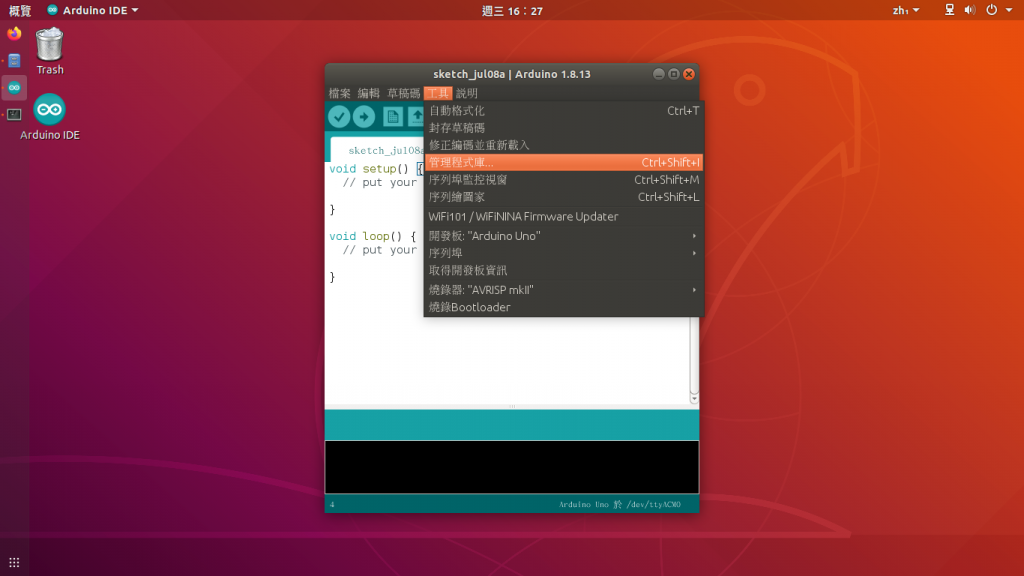This screenshot has height=576, width=1024.
Task: Open 序列埠監控視窗 from the menu
Action: click(564, 180)
